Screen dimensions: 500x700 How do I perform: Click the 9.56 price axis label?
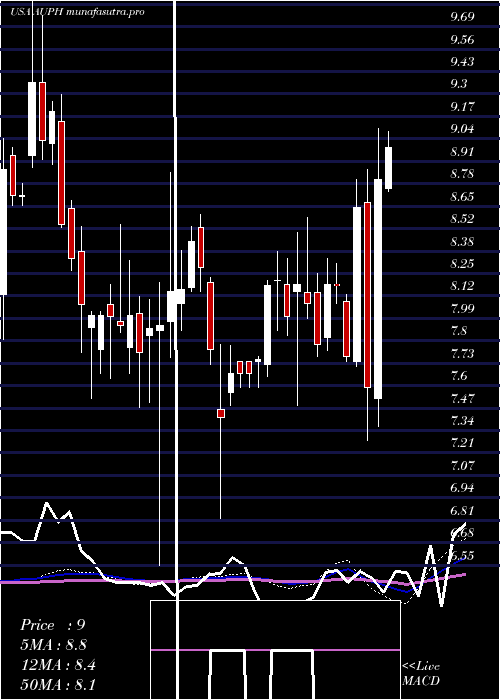coord(462,40)
